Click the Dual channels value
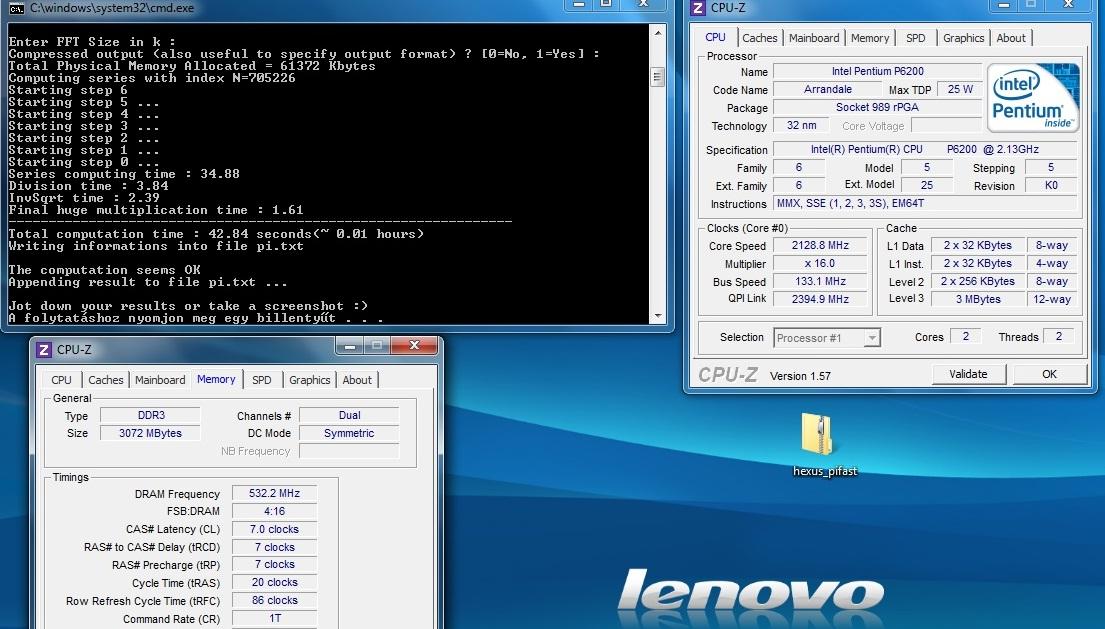Viewport: 1105px width, 629px height. 349,416
